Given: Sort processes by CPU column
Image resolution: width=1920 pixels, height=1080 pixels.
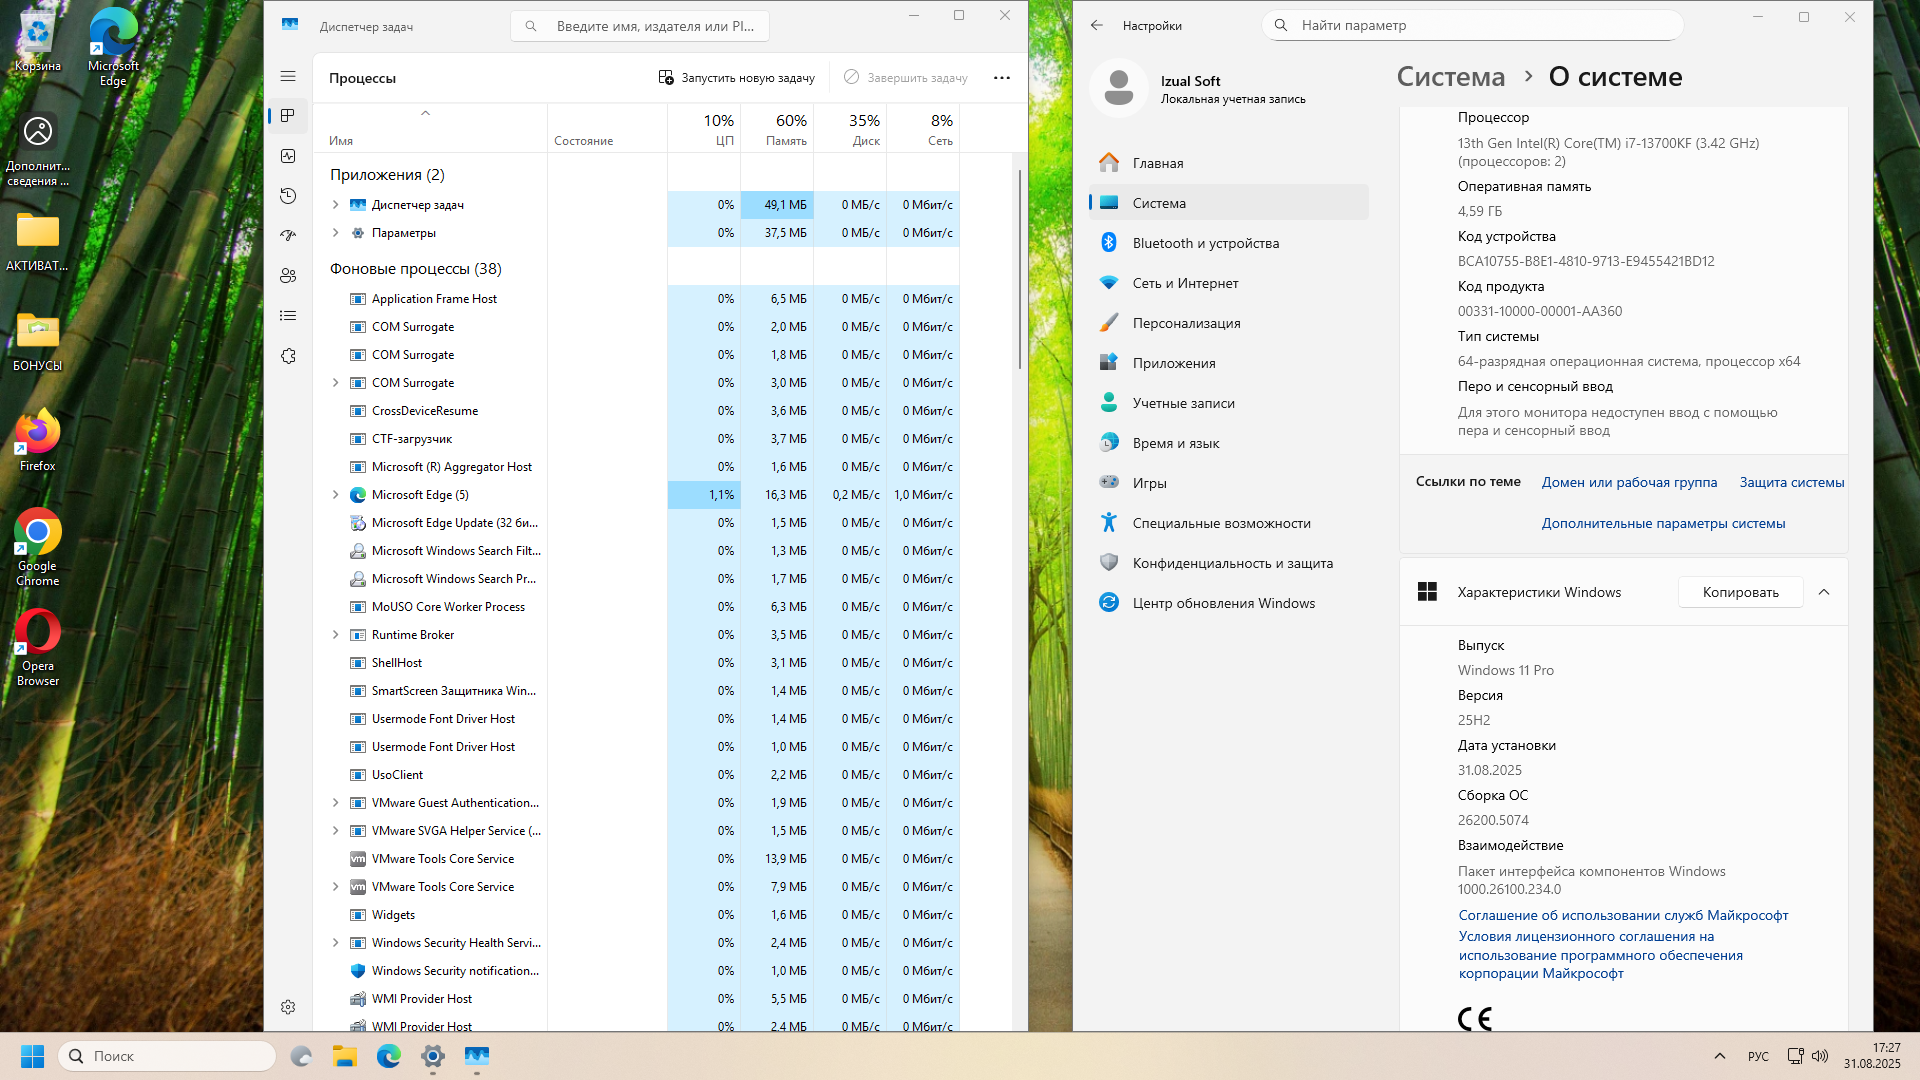Looking at the screenshot, I should pos(704,129).
